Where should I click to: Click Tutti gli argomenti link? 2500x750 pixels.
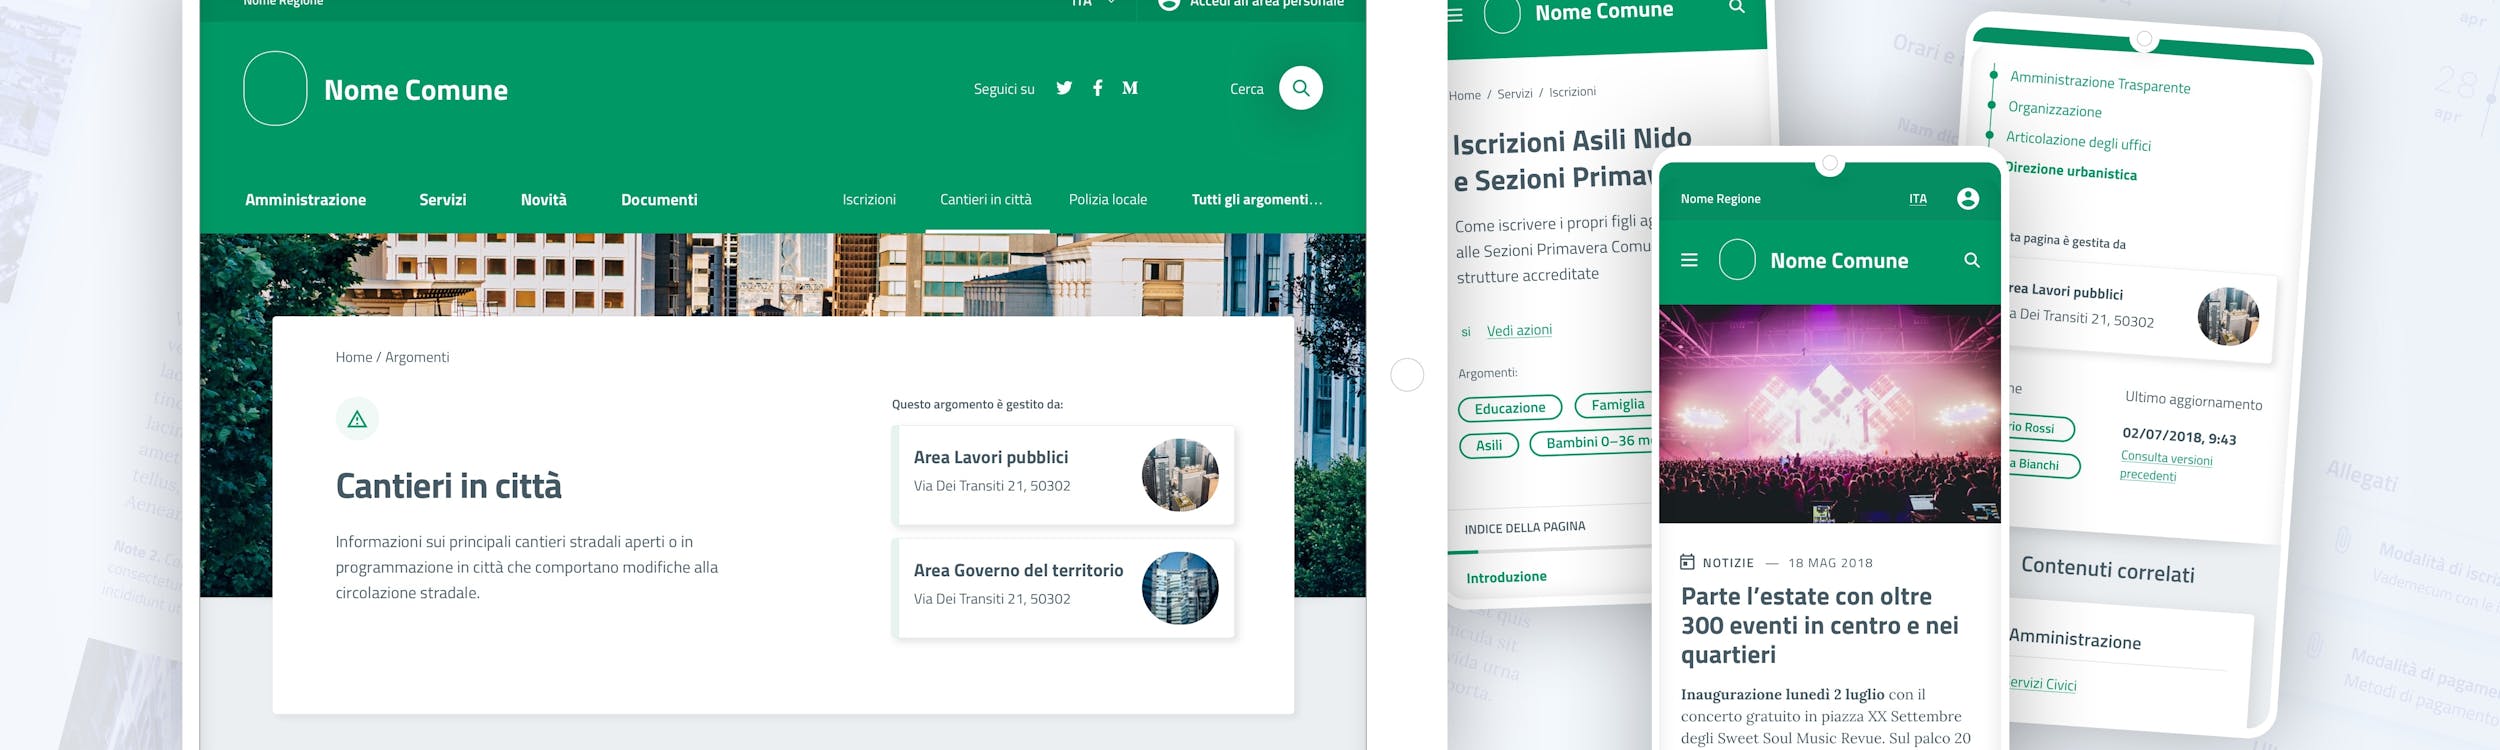[1256, 200]
